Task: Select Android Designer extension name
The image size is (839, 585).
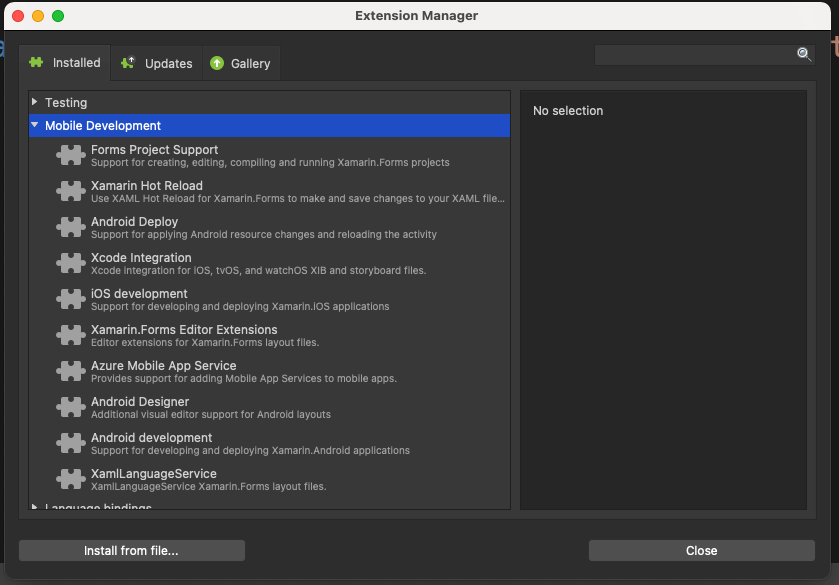Action: [x=140, y=401]
